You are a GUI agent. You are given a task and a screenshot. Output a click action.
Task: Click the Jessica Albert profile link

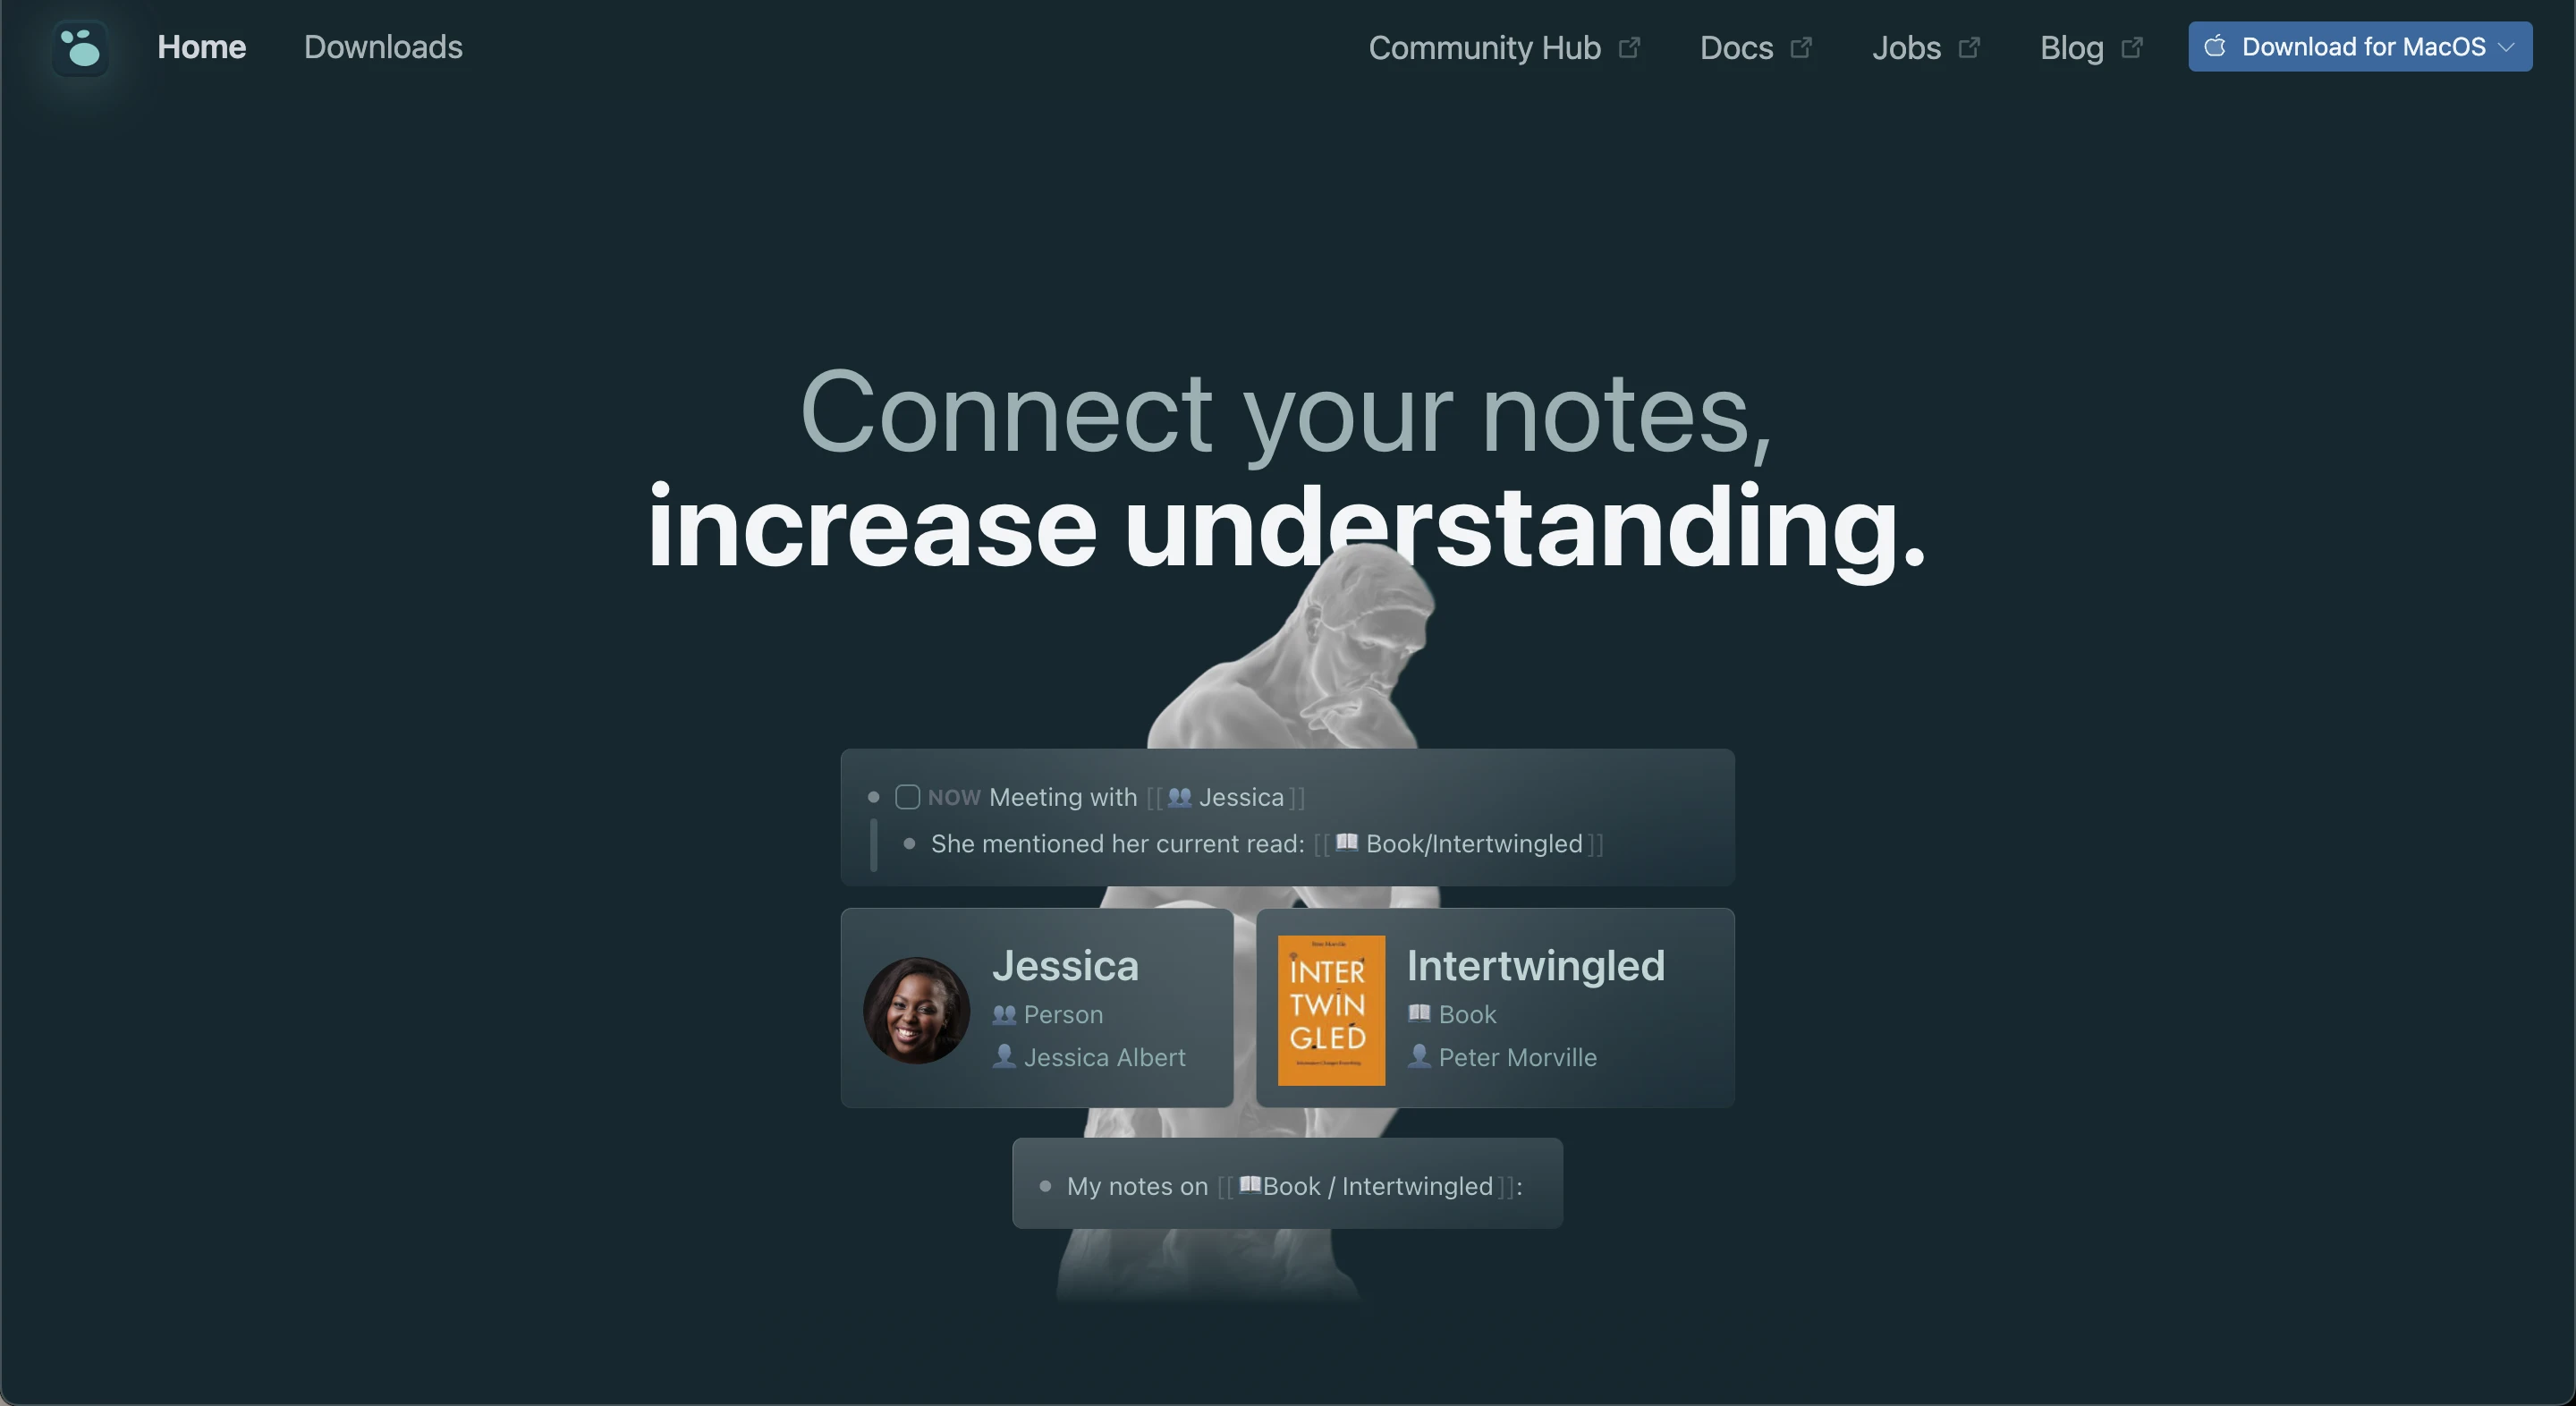pyautogui.click(x=1105, y=1056)
